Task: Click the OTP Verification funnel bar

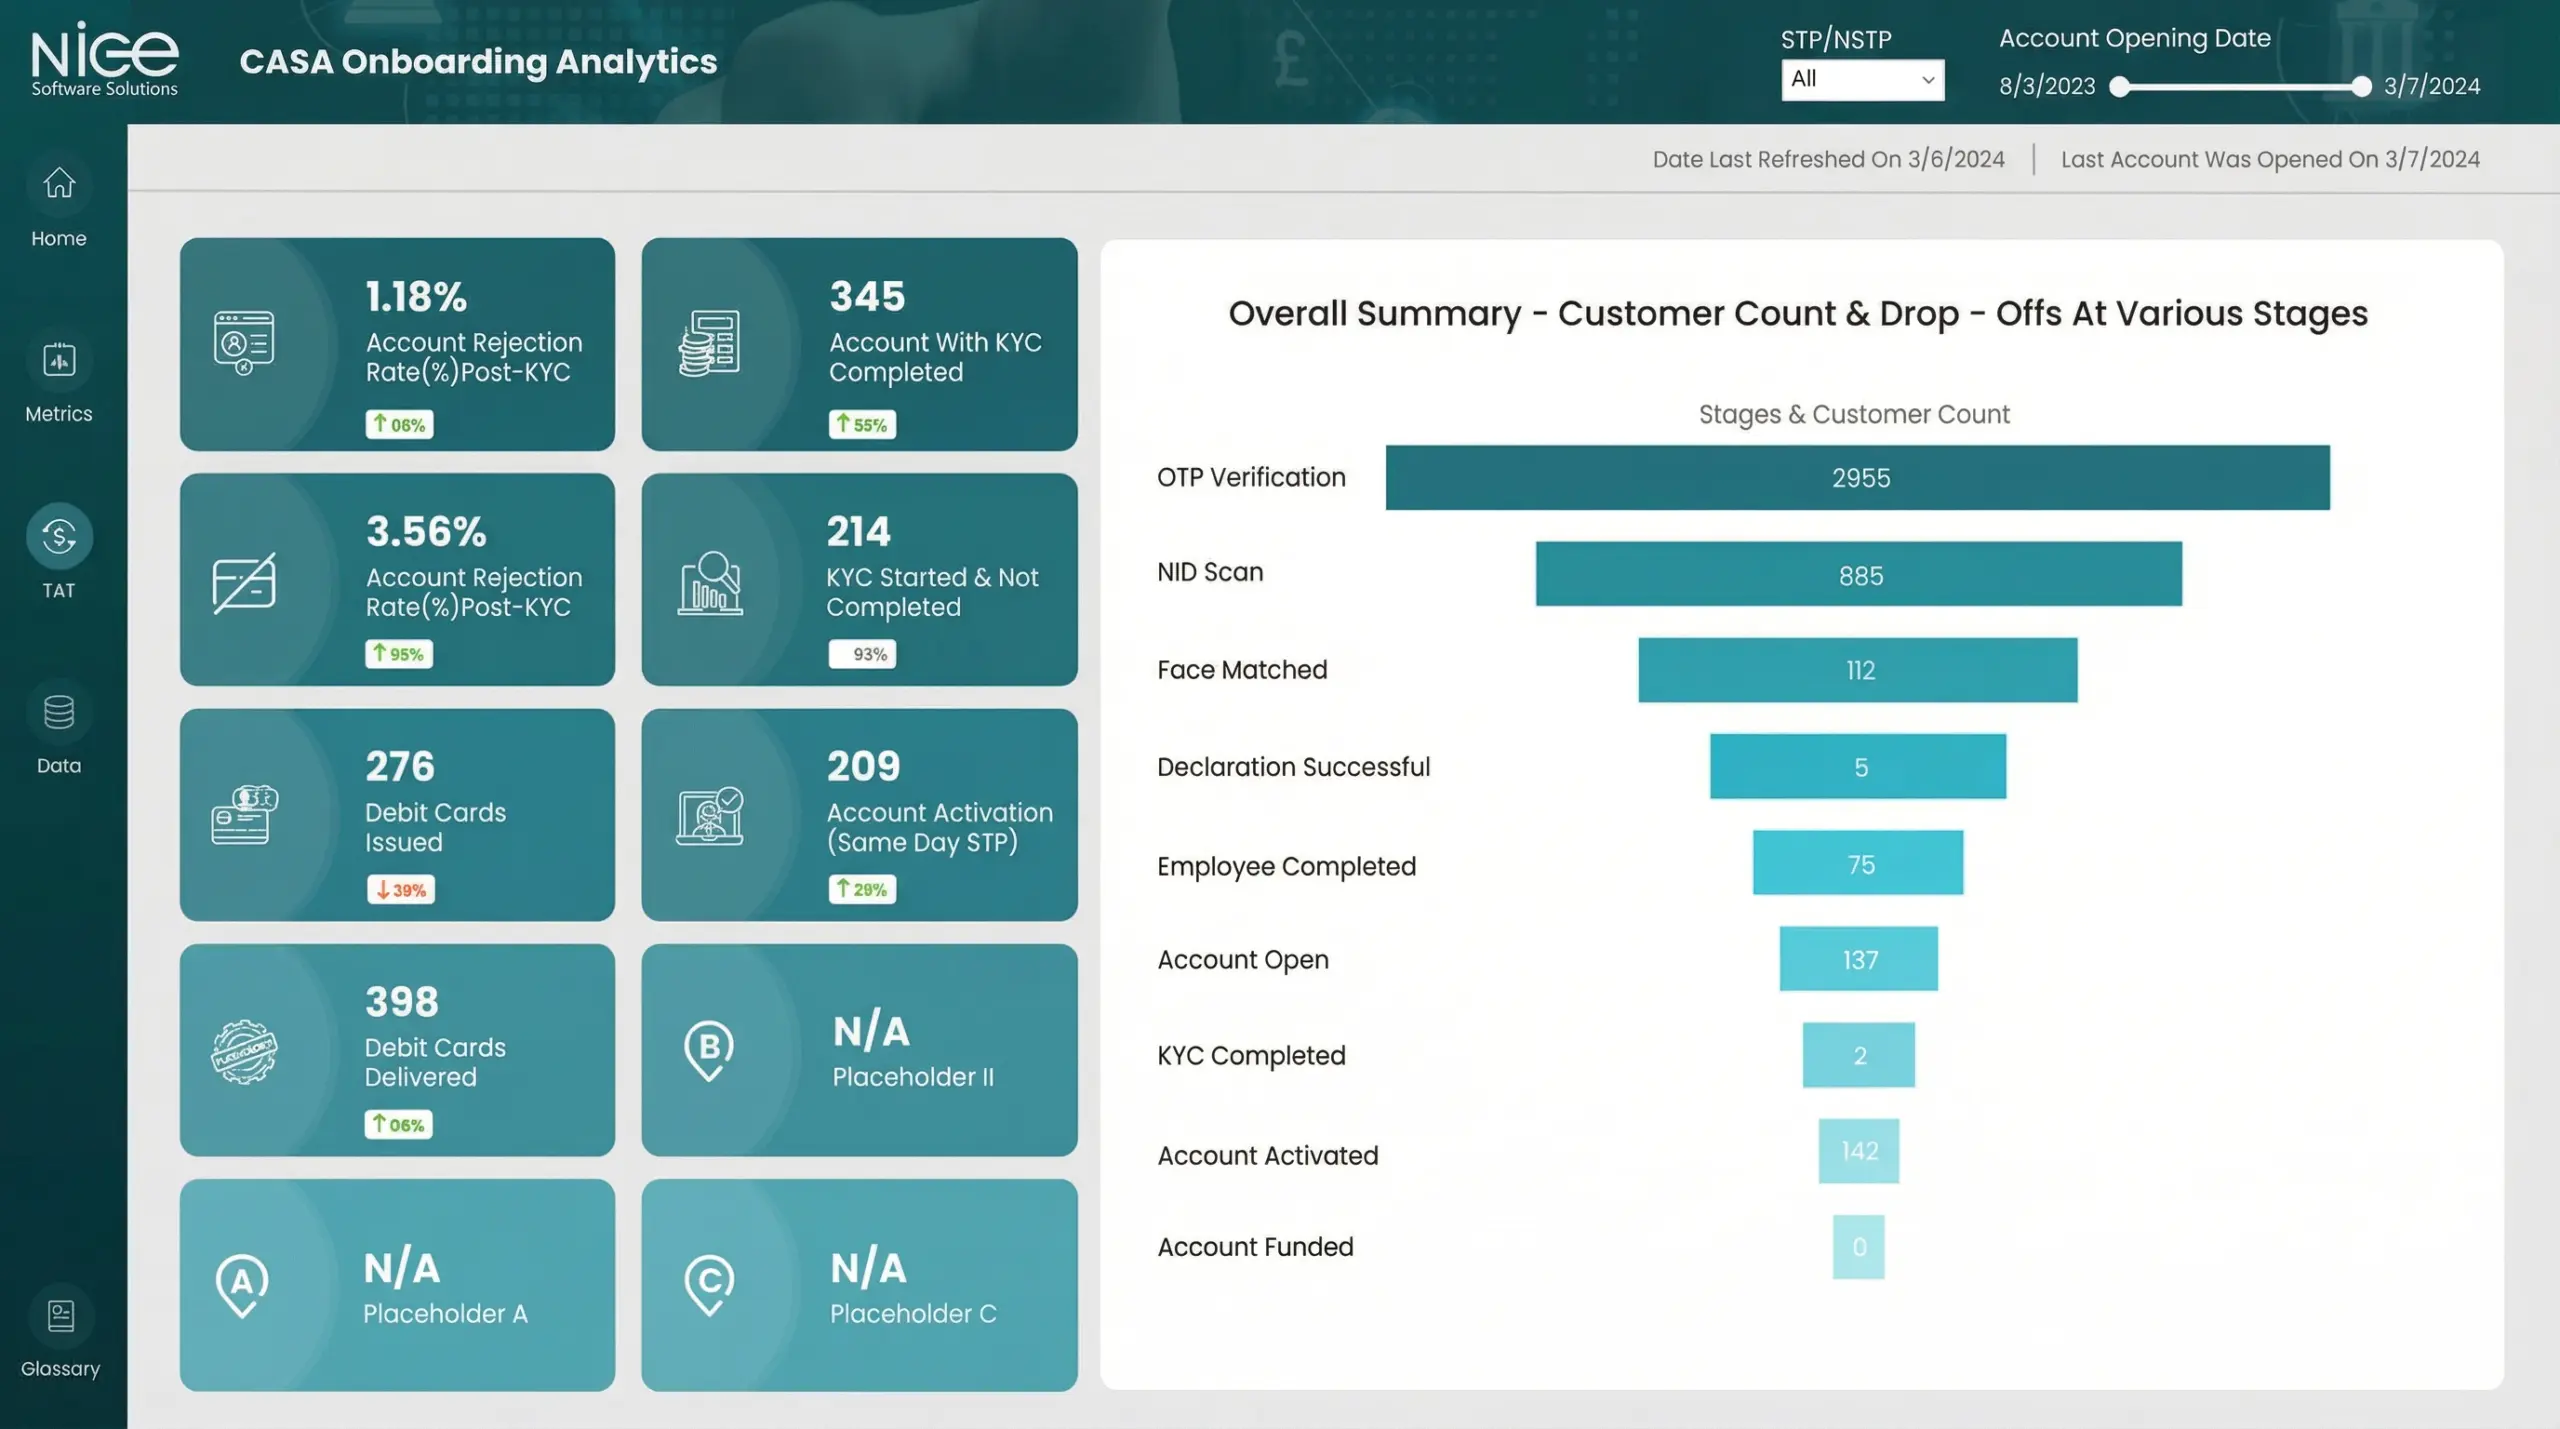Action: [x=1857, y=478]
